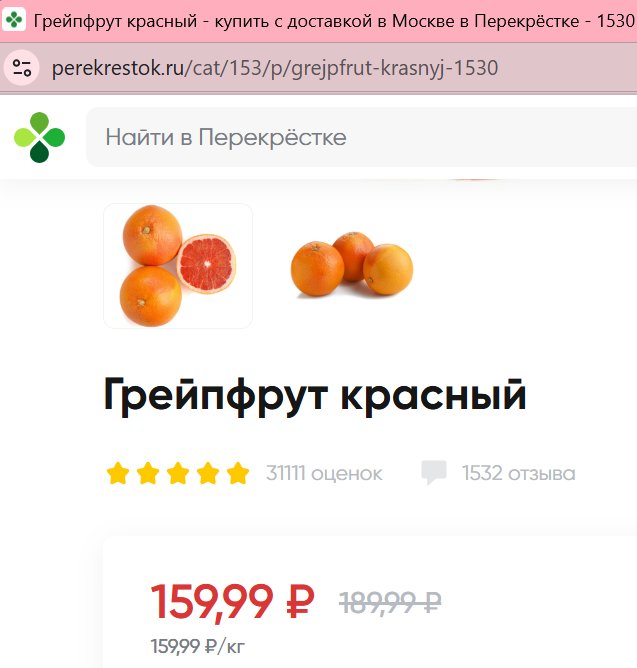Viewport: 637px width, 668px height.
Task: Select the 'Грейпфрут красный' browser tab
Action: [319, 20]
